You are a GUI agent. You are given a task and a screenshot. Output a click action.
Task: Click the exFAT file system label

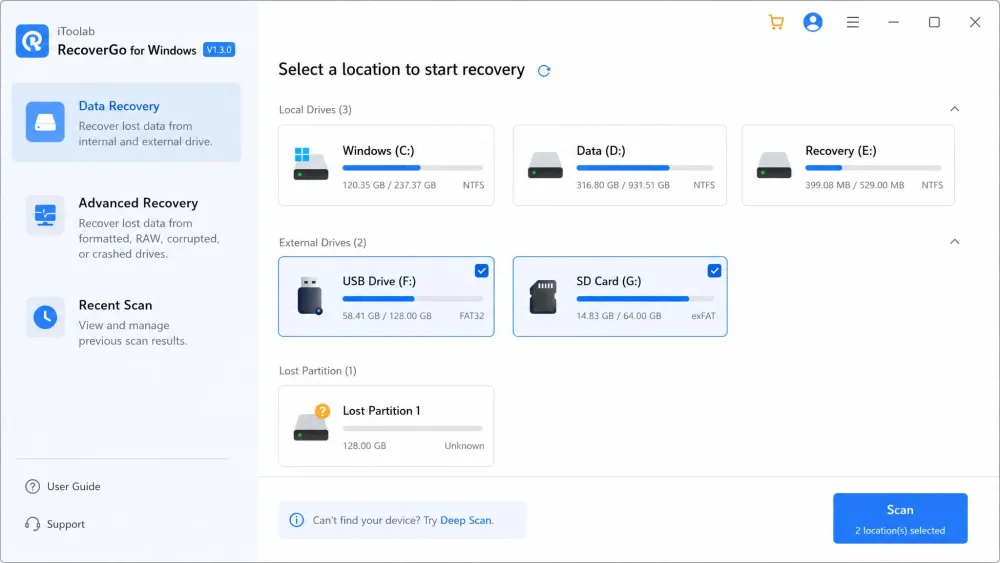[x=703, y=316]
